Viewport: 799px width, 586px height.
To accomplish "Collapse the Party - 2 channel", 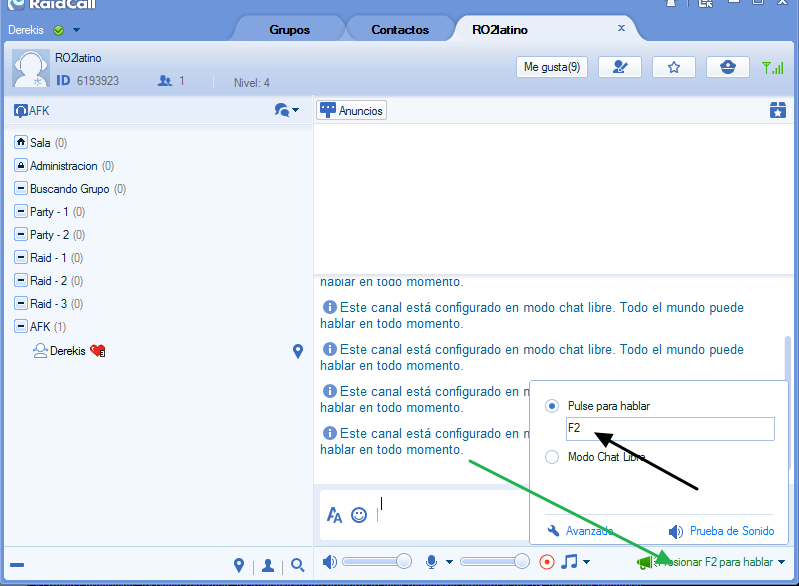I will [20, 234].
